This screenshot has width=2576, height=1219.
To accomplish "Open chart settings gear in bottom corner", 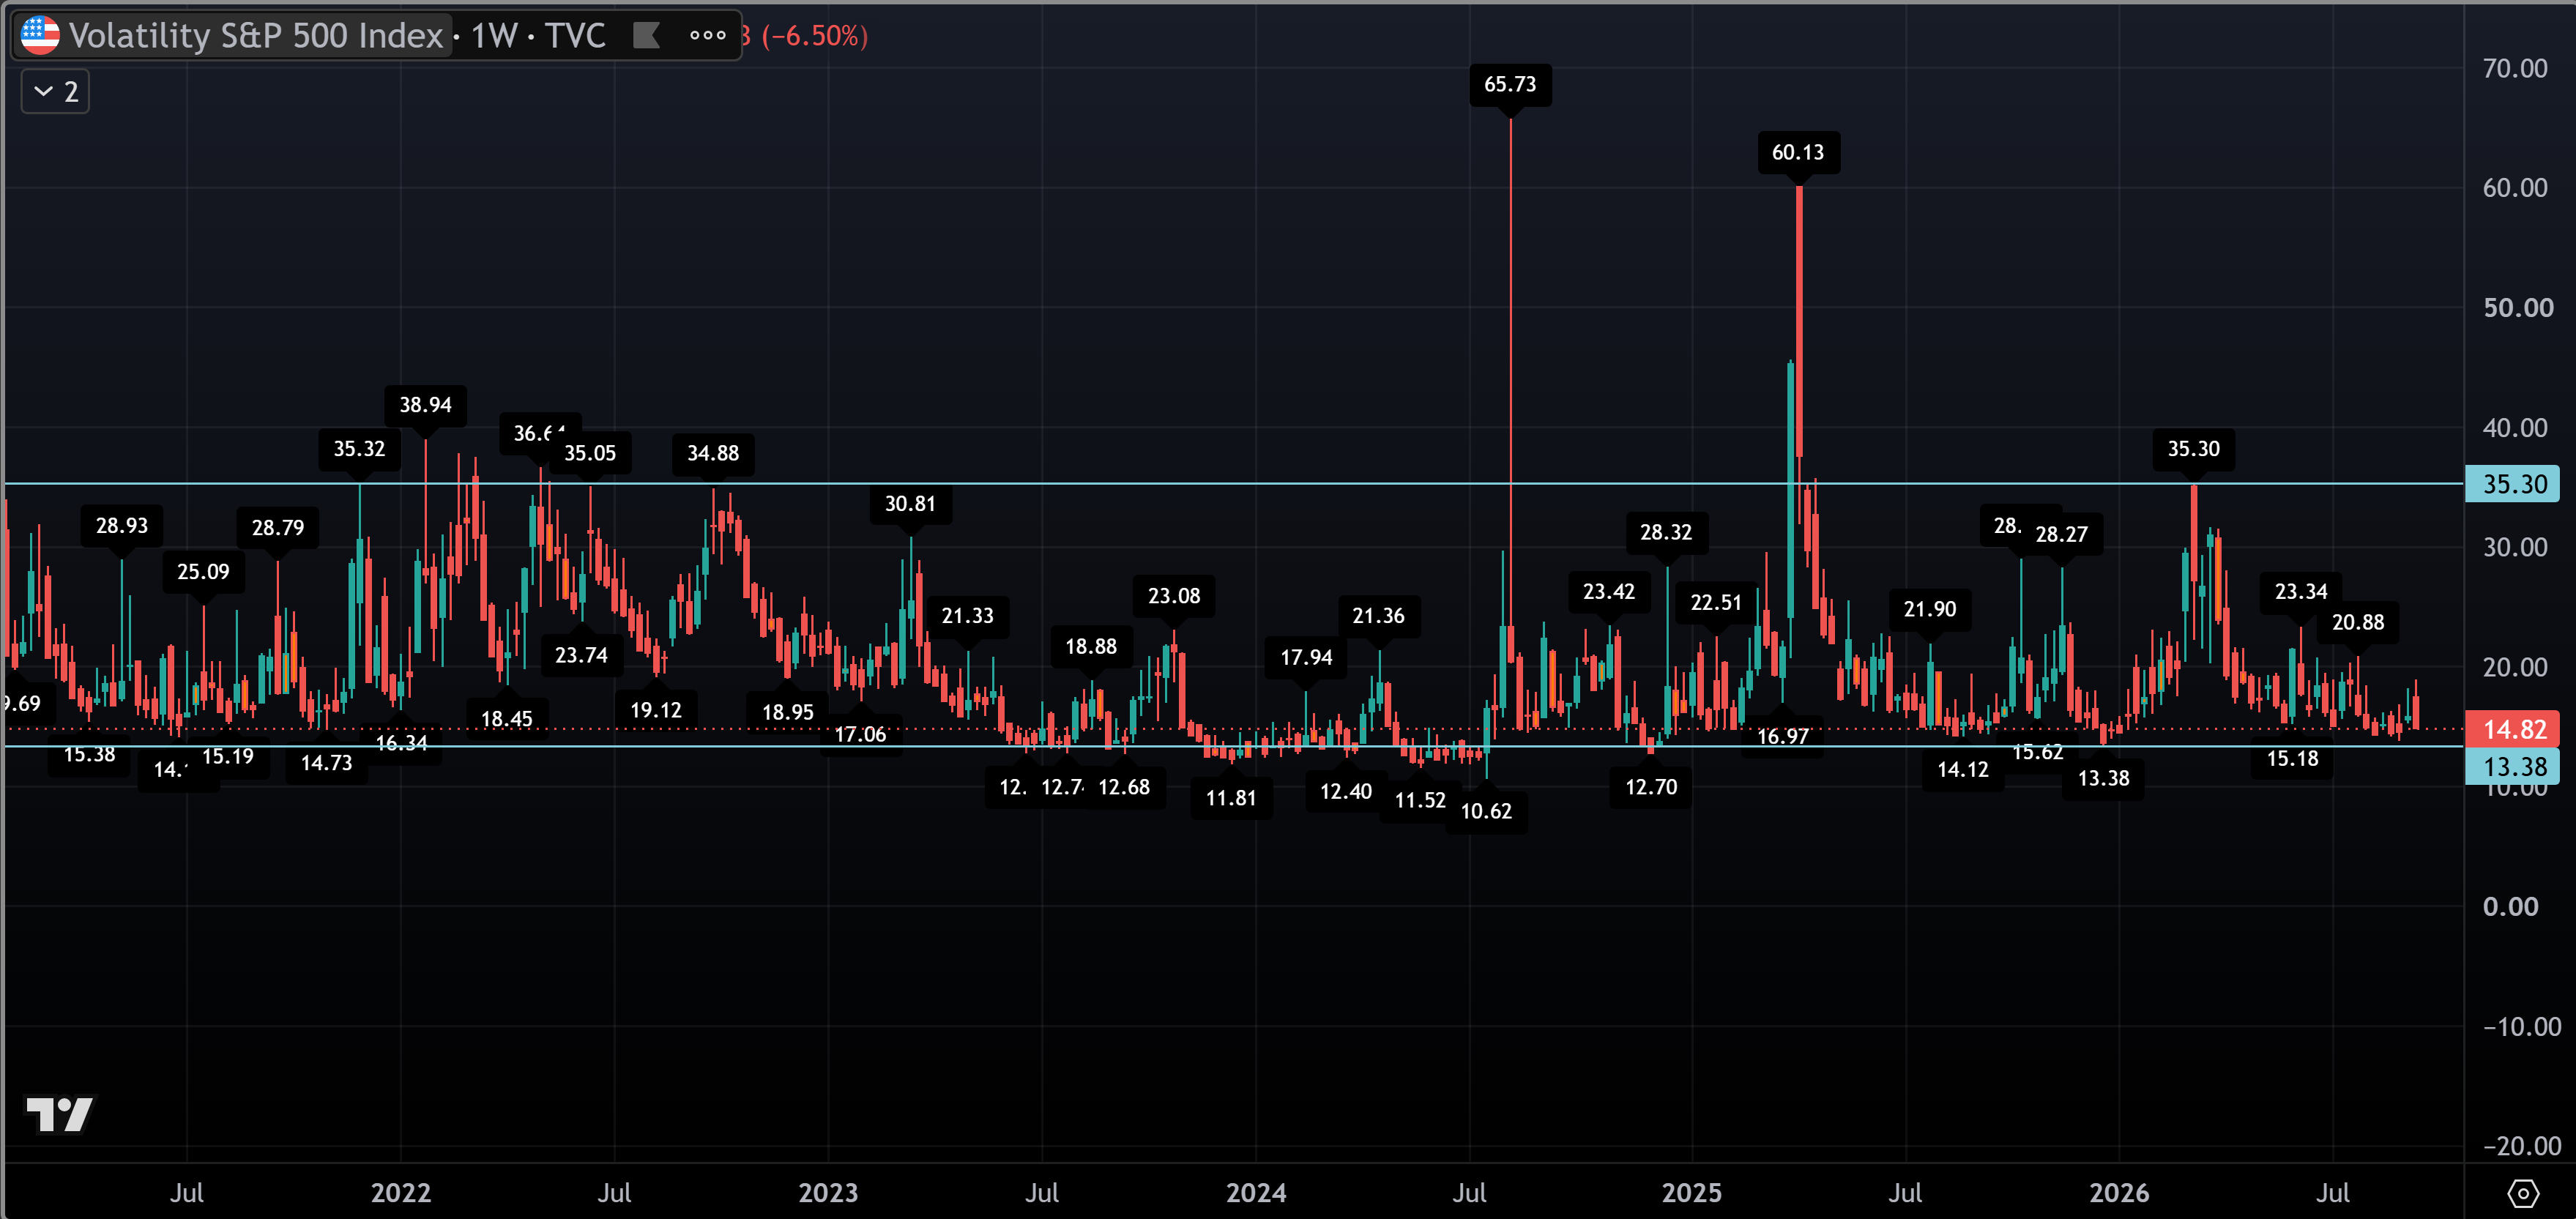I will pos(2522,1193).
